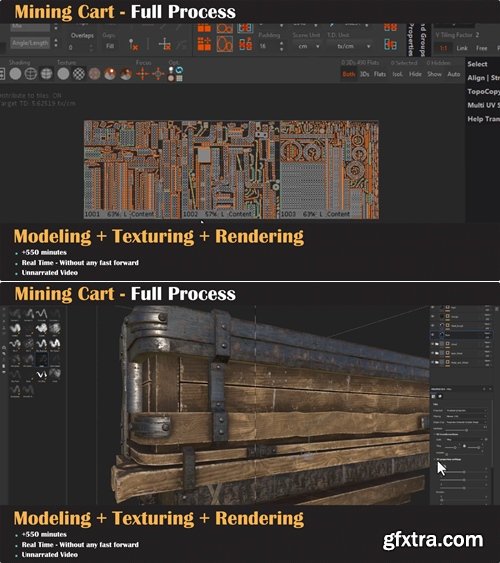Adjust the first 3D projection slider
500x563 pixels.
(463, 472)
